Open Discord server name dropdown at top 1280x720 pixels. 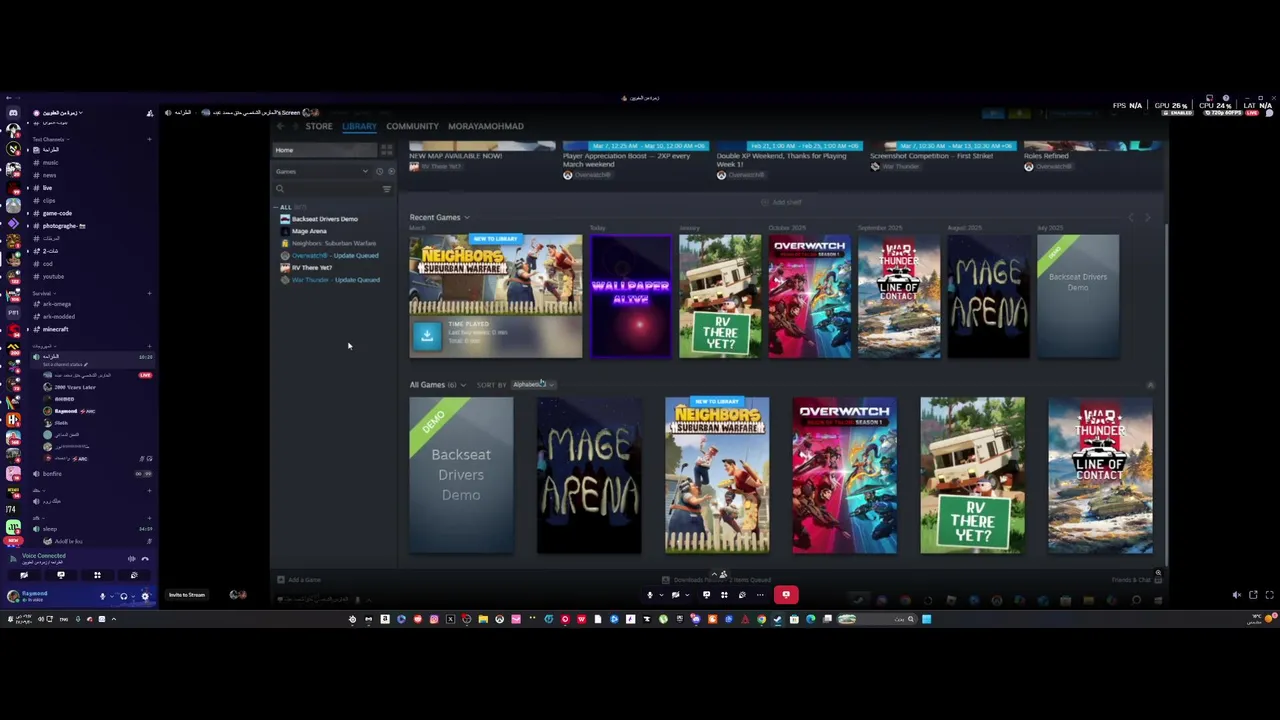tap(62, 113)
